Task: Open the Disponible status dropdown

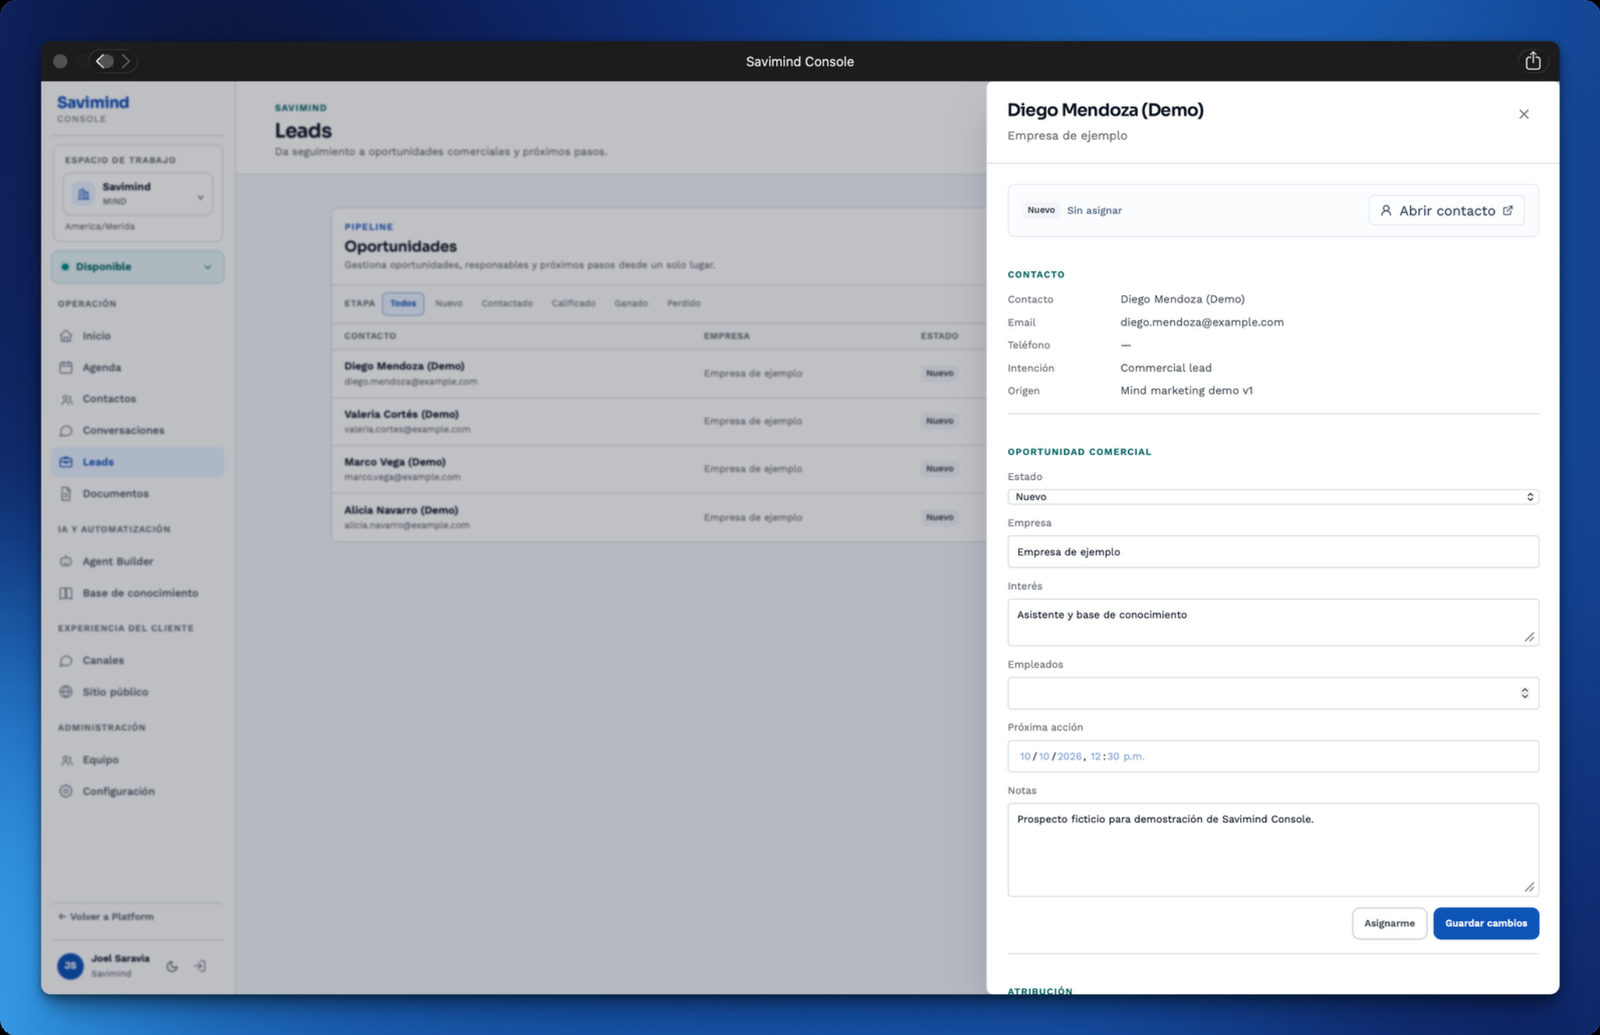Action: [138, 267]
